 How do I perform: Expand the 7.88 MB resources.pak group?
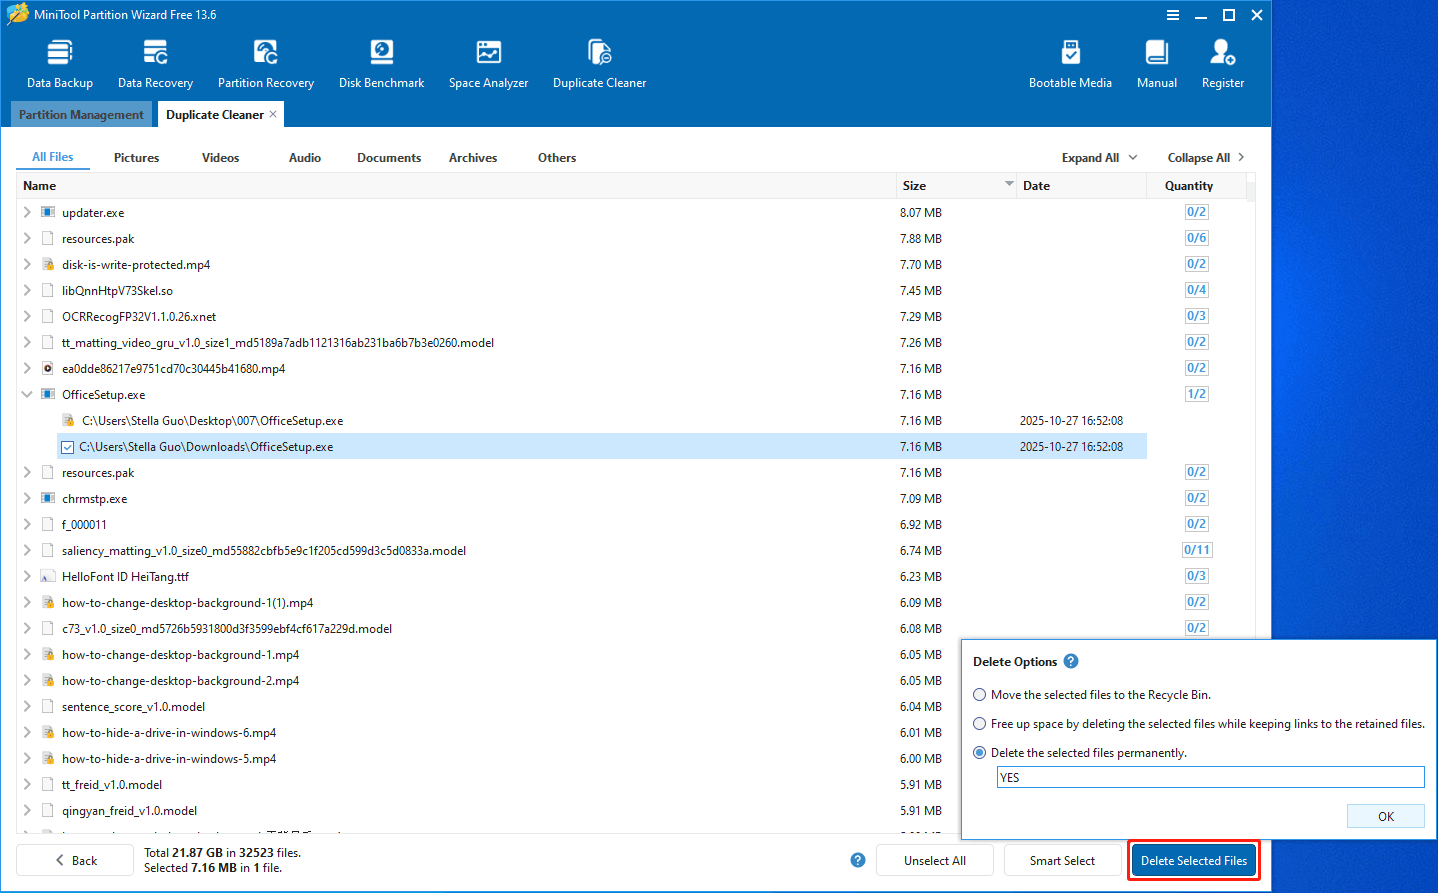click(27, 238)
